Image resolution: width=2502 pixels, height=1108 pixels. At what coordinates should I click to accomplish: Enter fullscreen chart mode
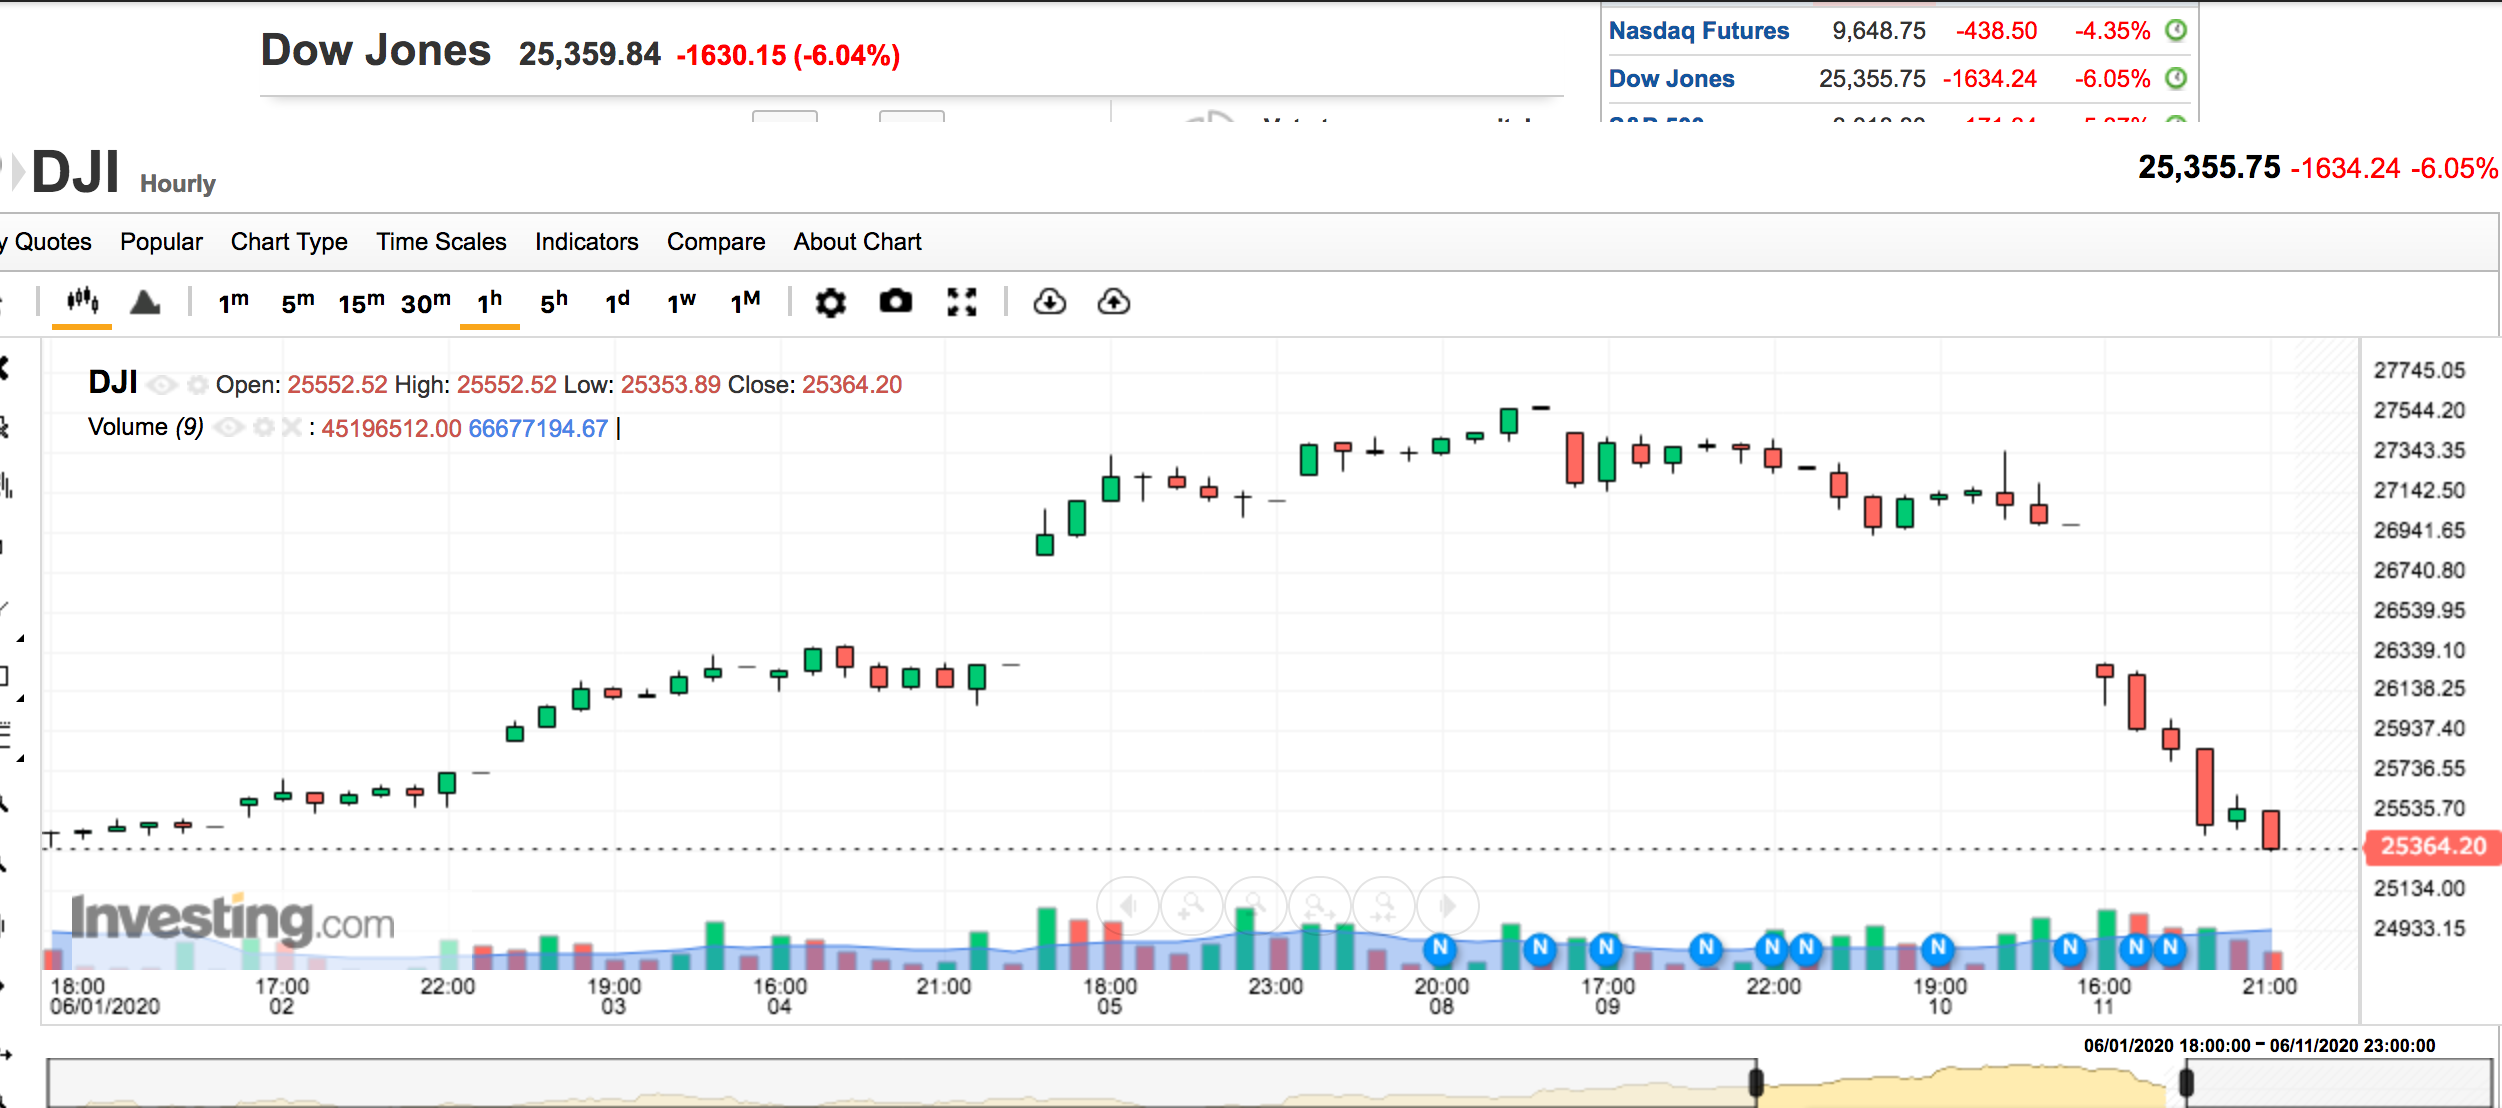click(961, 301)
